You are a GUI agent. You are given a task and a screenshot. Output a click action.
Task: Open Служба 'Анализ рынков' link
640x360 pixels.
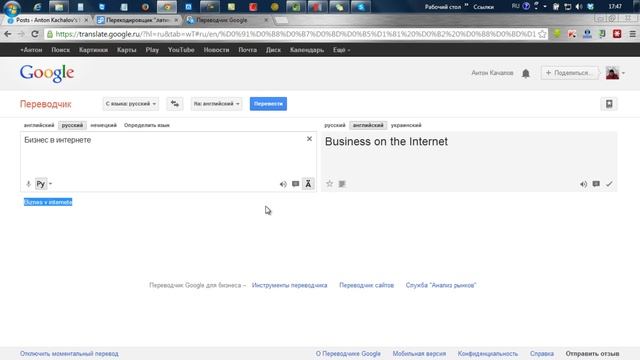pyautogui.click(x=441, y=285)
